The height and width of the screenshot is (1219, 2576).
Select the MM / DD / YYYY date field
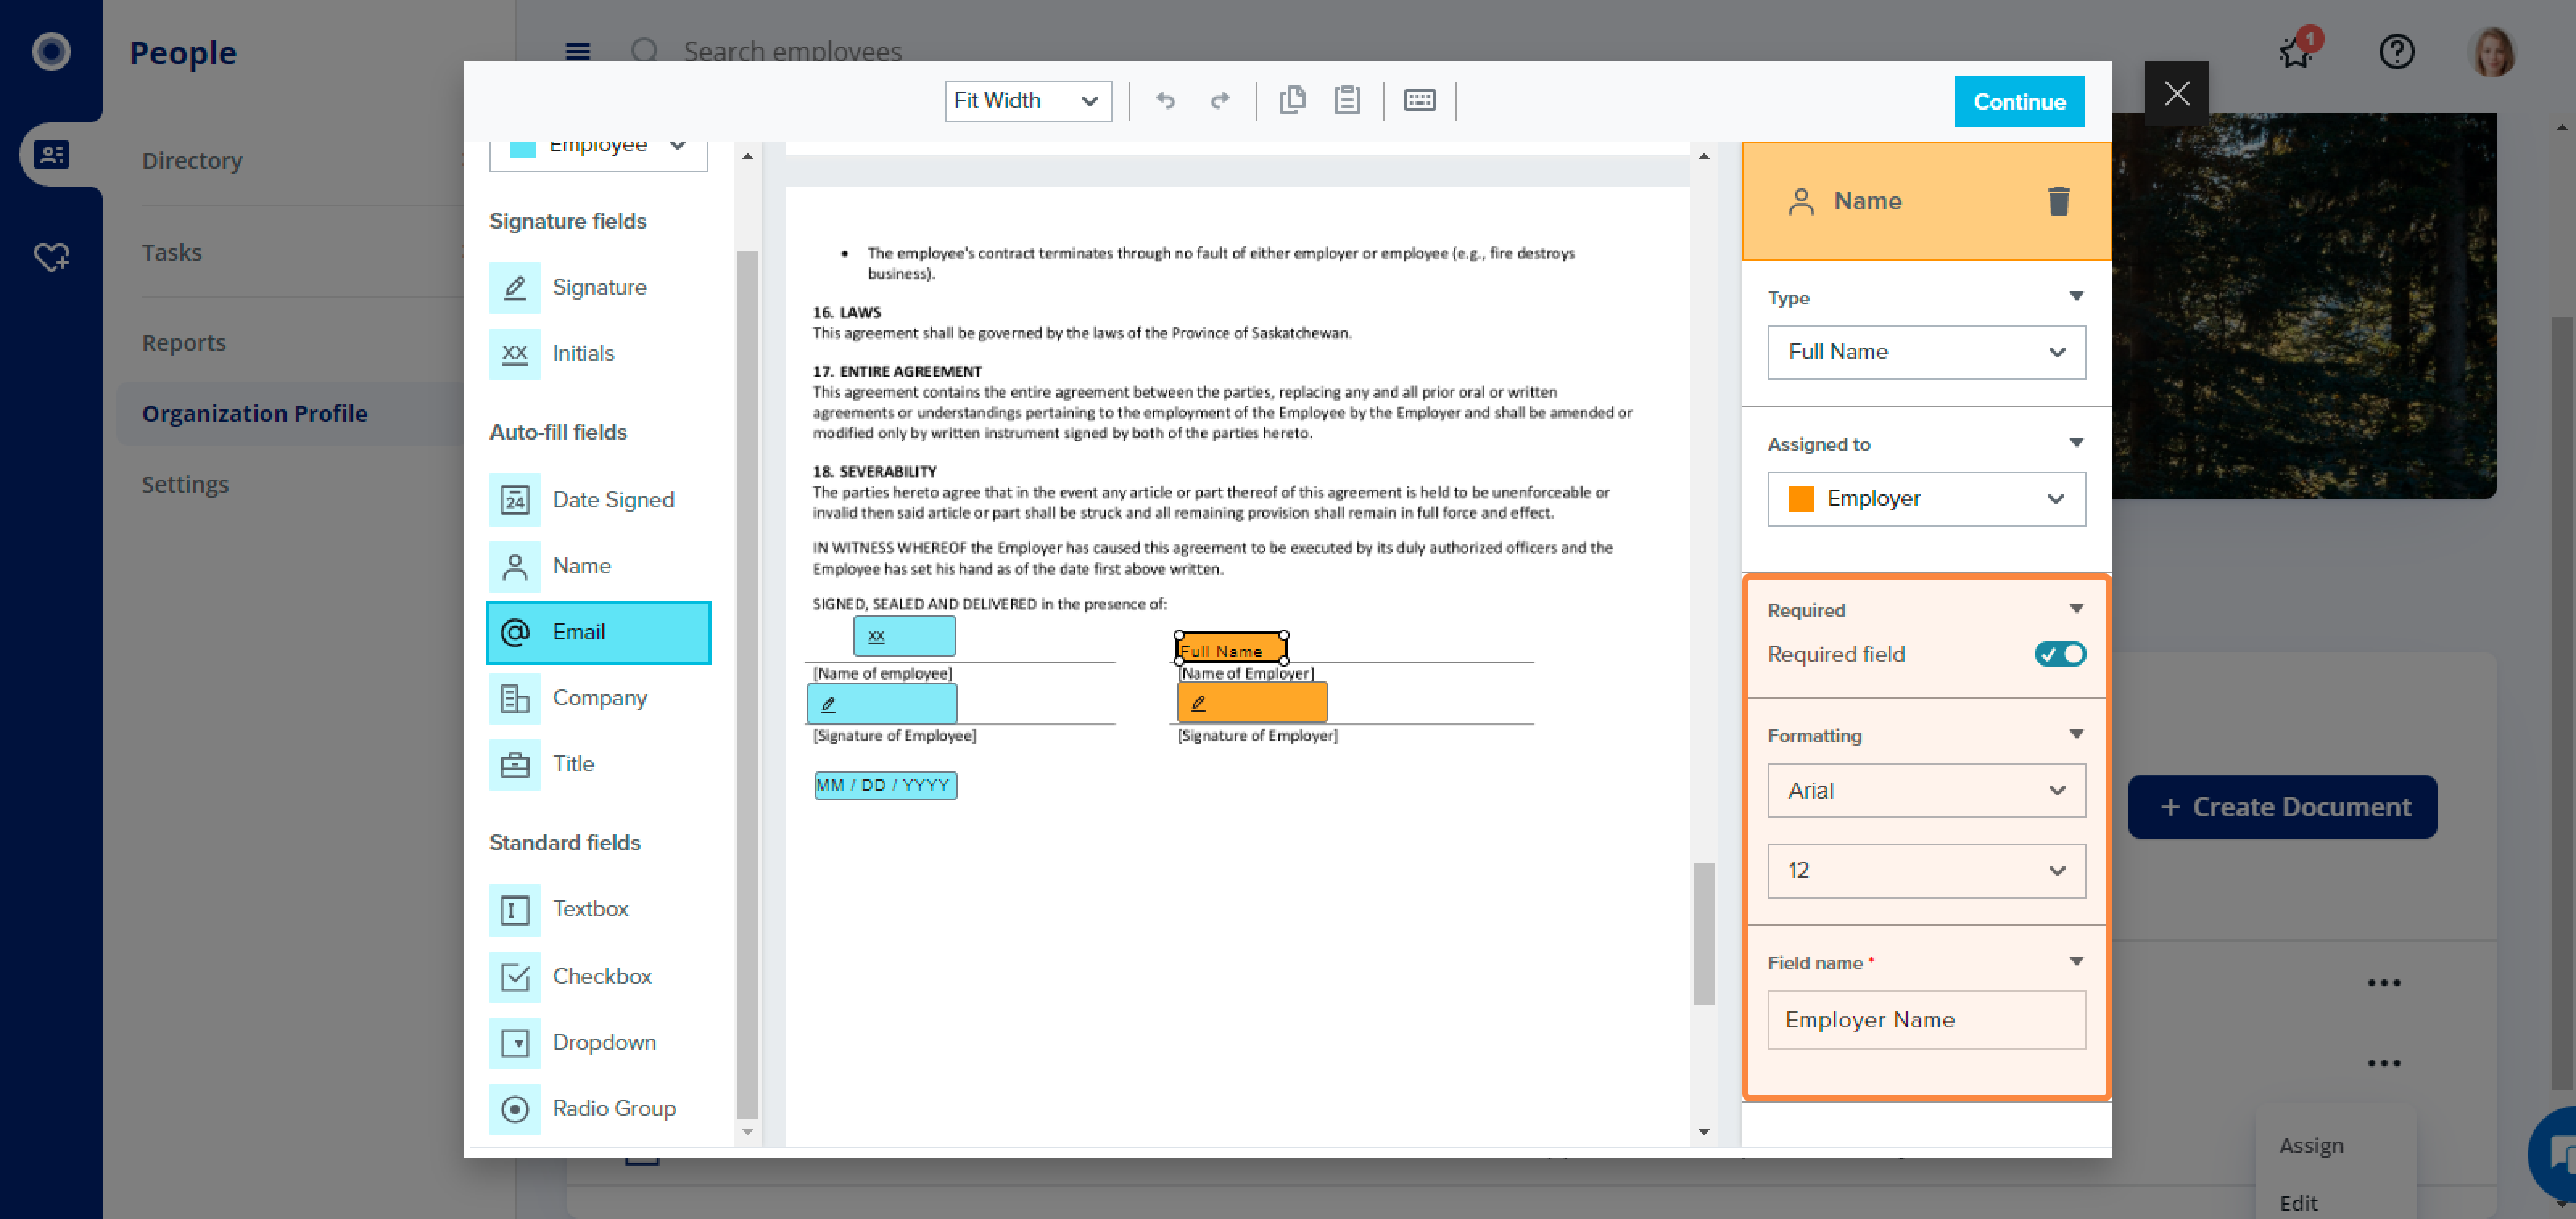pos(885,785)
